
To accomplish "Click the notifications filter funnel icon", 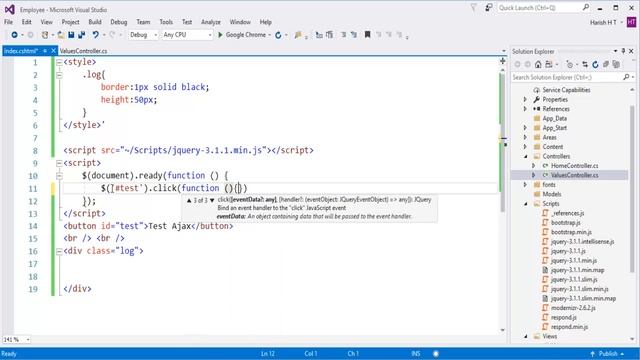I will [473, 7].
